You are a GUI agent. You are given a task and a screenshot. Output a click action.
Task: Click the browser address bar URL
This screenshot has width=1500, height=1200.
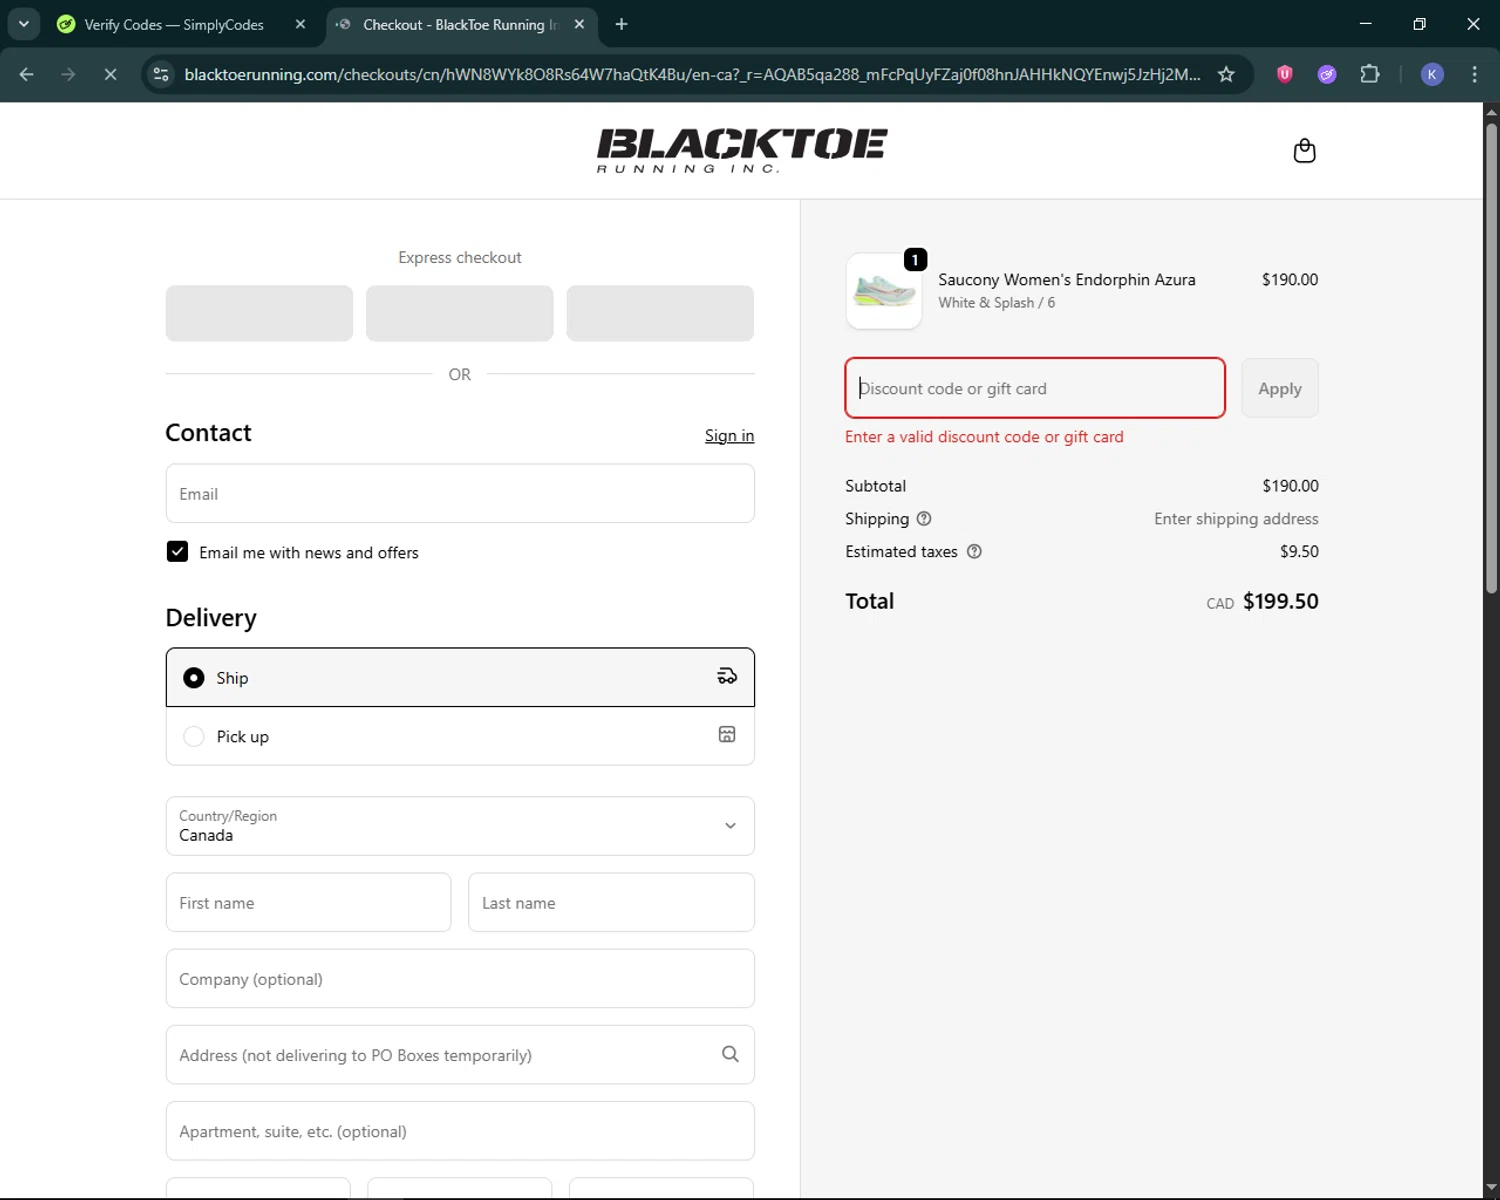pyautogui.click(x=692, y=74)
